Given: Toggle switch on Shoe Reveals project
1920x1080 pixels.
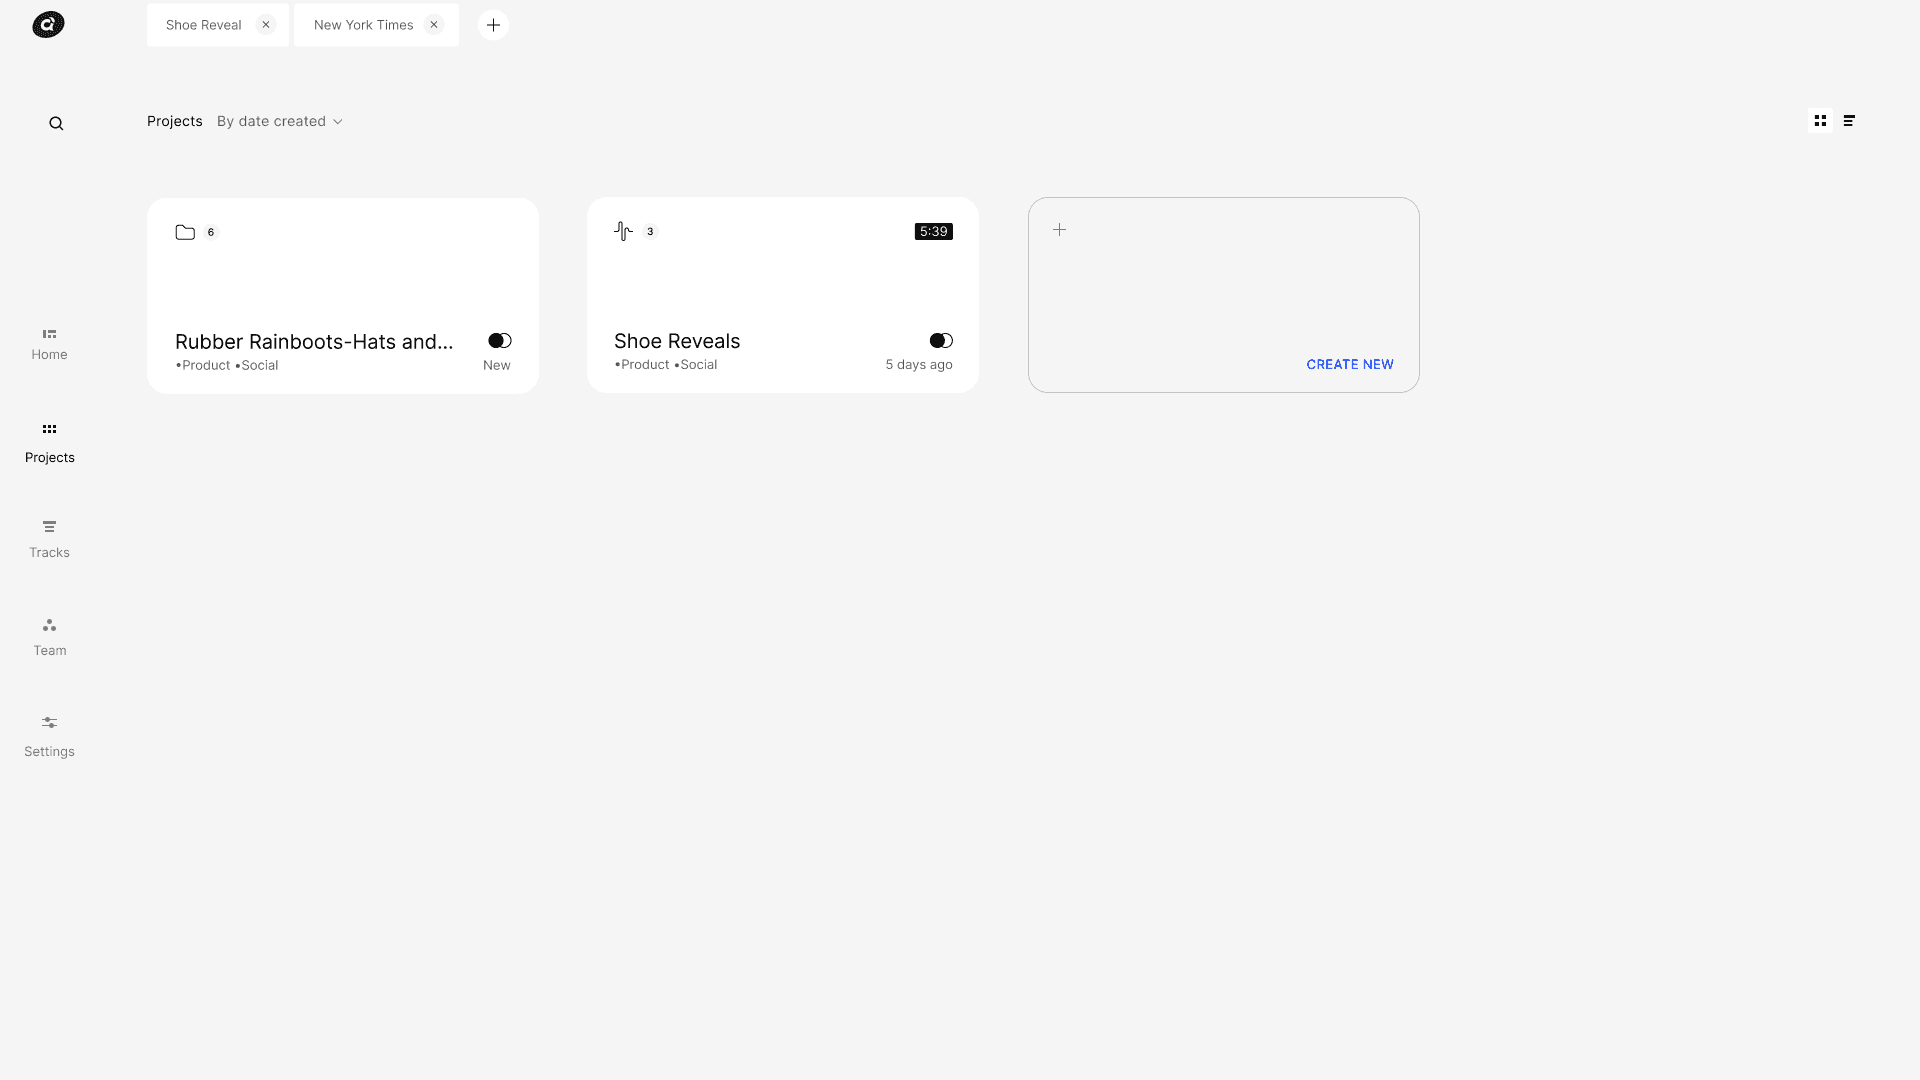Looking at the screenshot, I should click(x=941, y=341).
